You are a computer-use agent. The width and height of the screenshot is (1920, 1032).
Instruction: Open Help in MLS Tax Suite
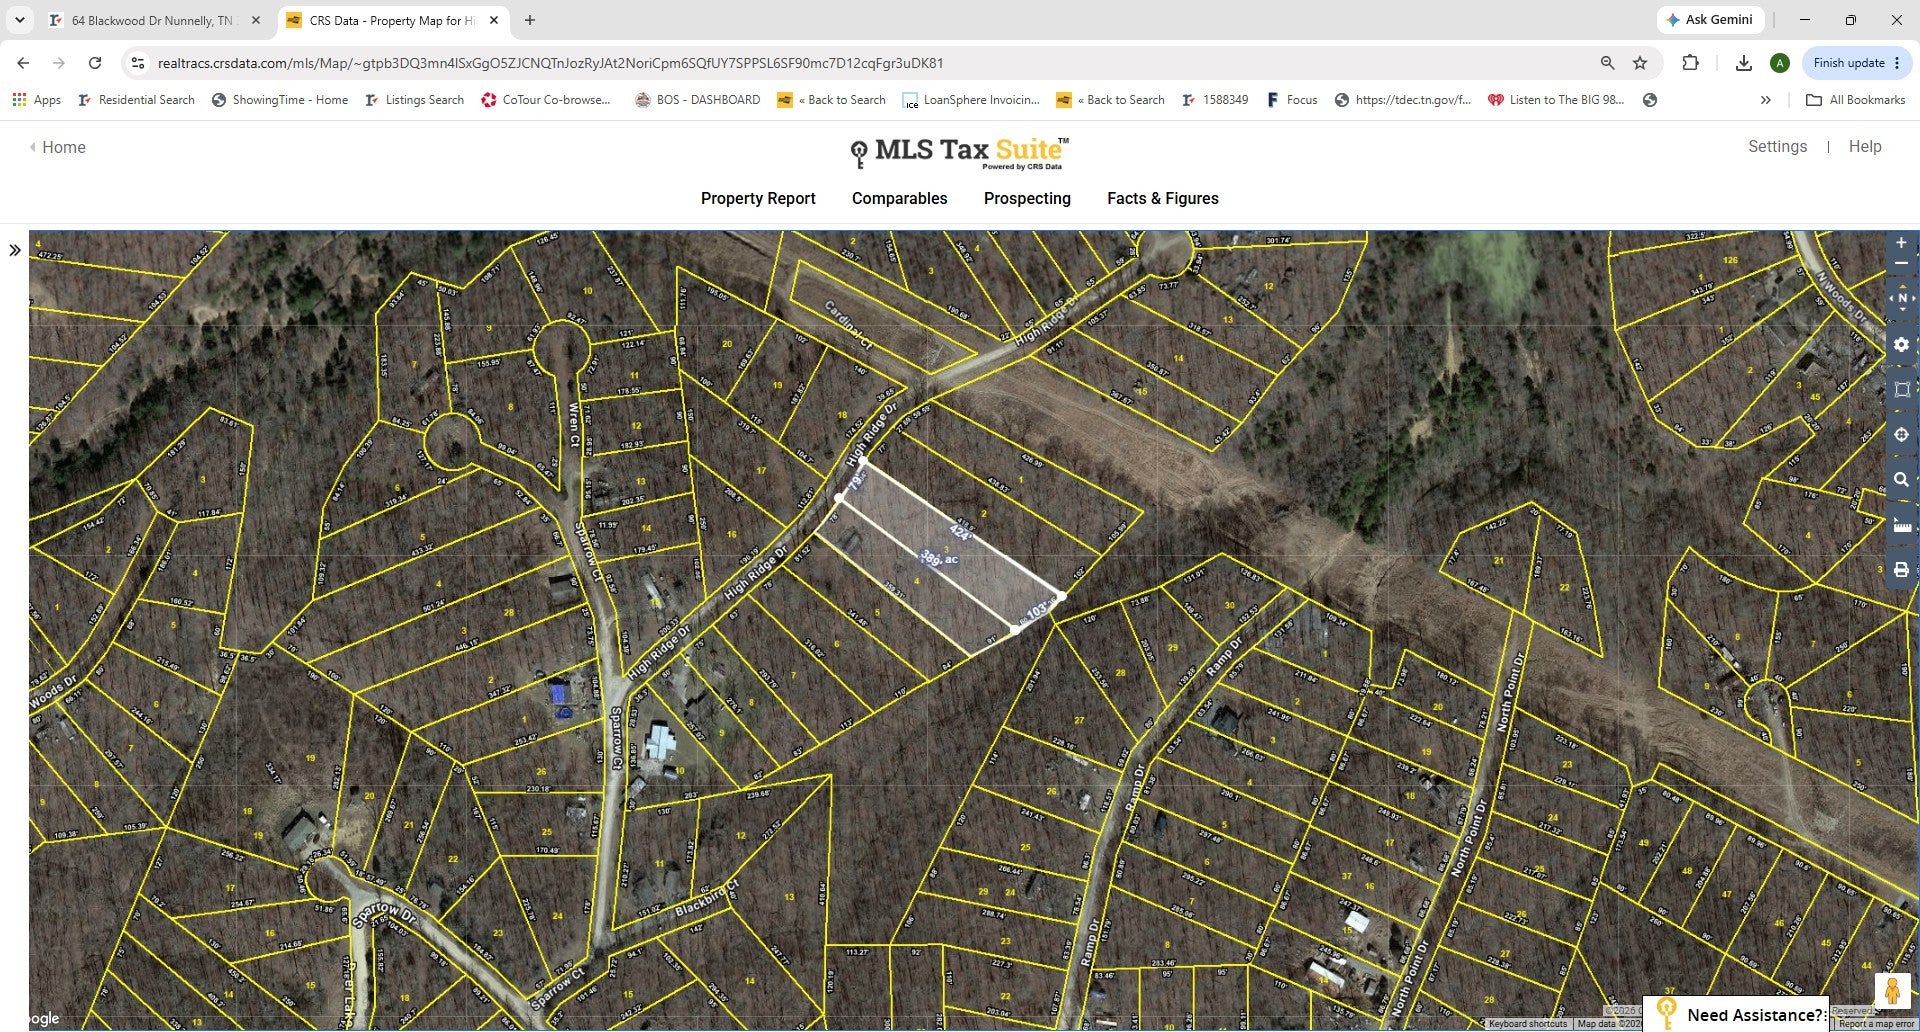[1864, 146]
